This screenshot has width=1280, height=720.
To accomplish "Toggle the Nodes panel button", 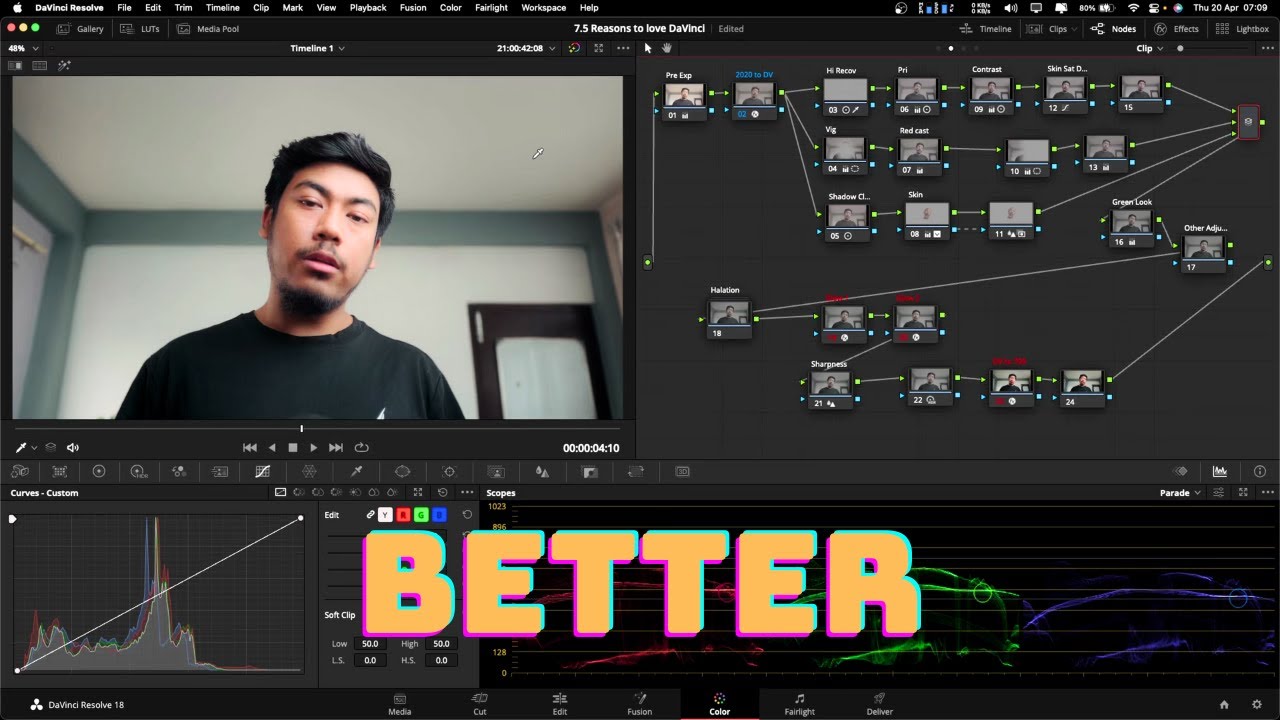I will pos(1113,29).
